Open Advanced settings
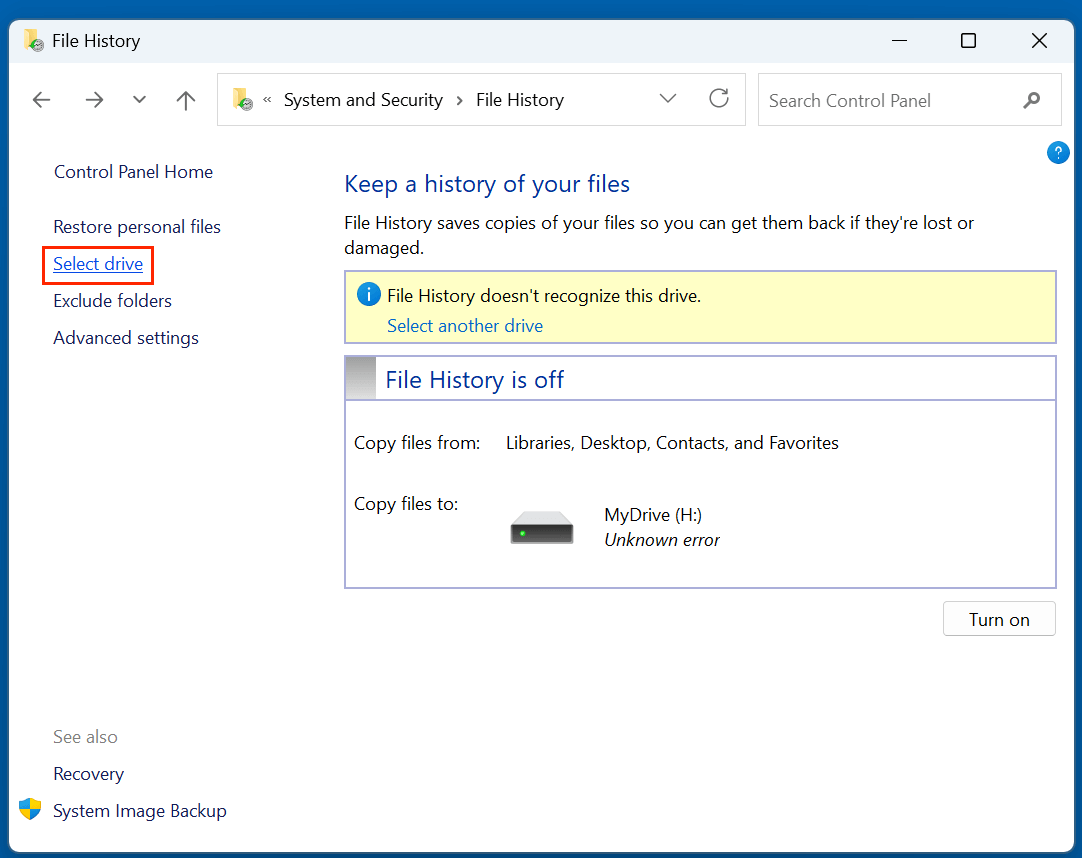 pos(125,337)
